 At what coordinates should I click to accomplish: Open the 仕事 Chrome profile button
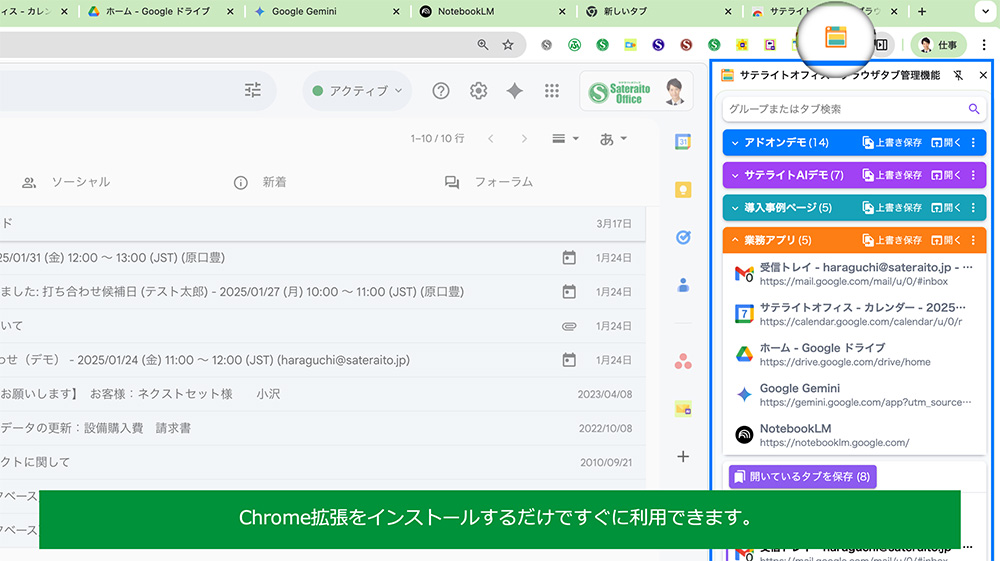(938, 45)
